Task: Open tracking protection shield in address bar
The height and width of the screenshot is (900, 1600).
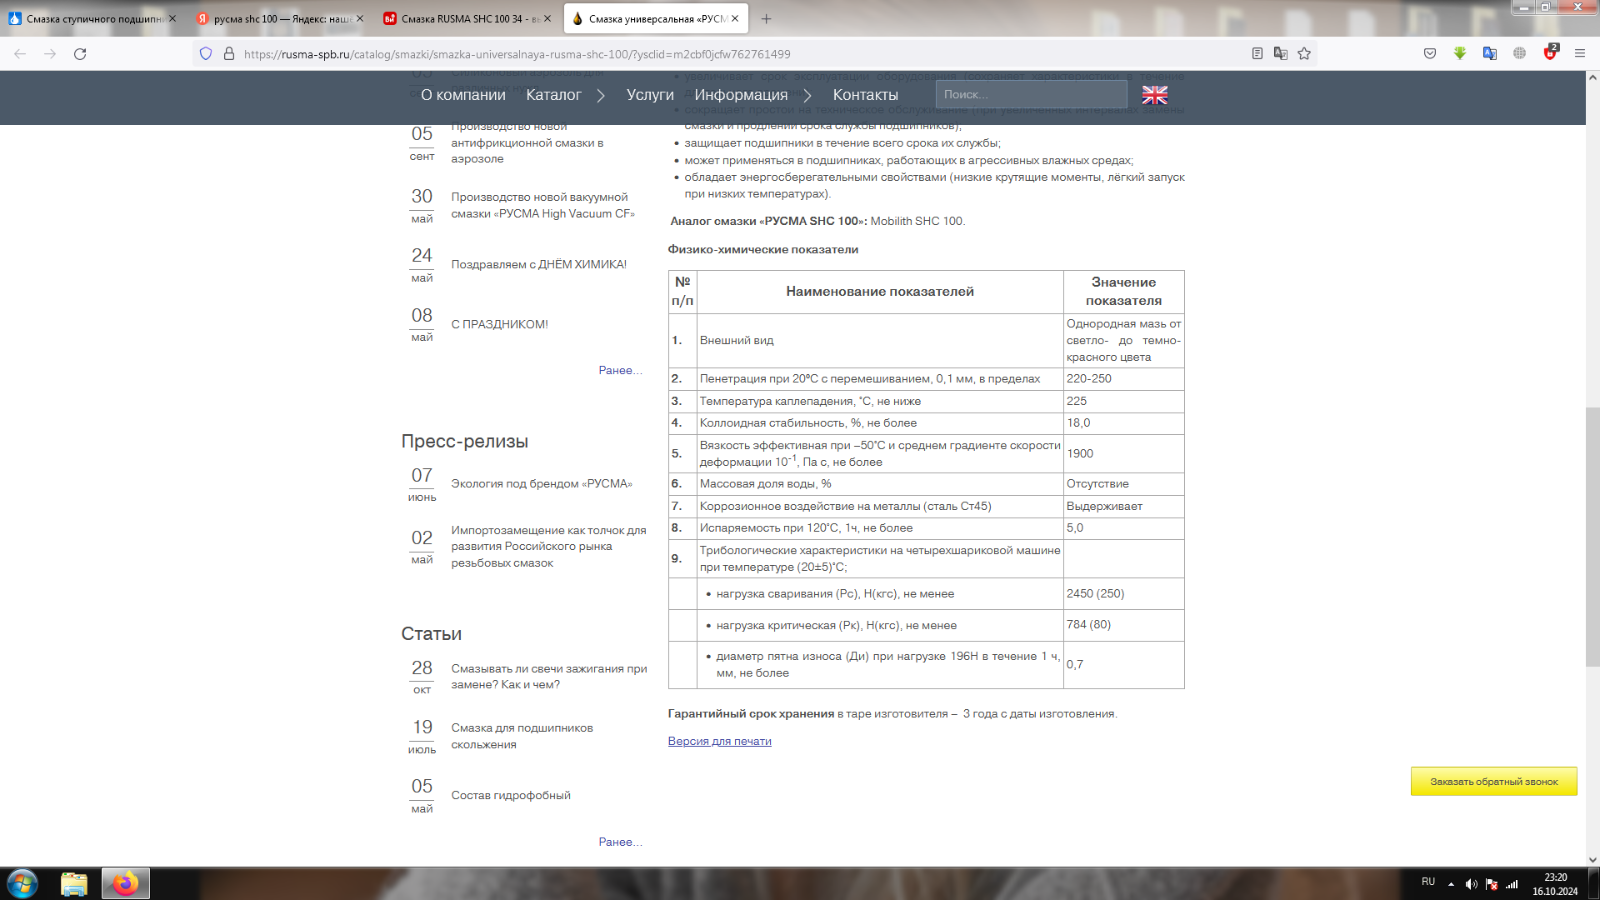Action: tap(206, 54)
